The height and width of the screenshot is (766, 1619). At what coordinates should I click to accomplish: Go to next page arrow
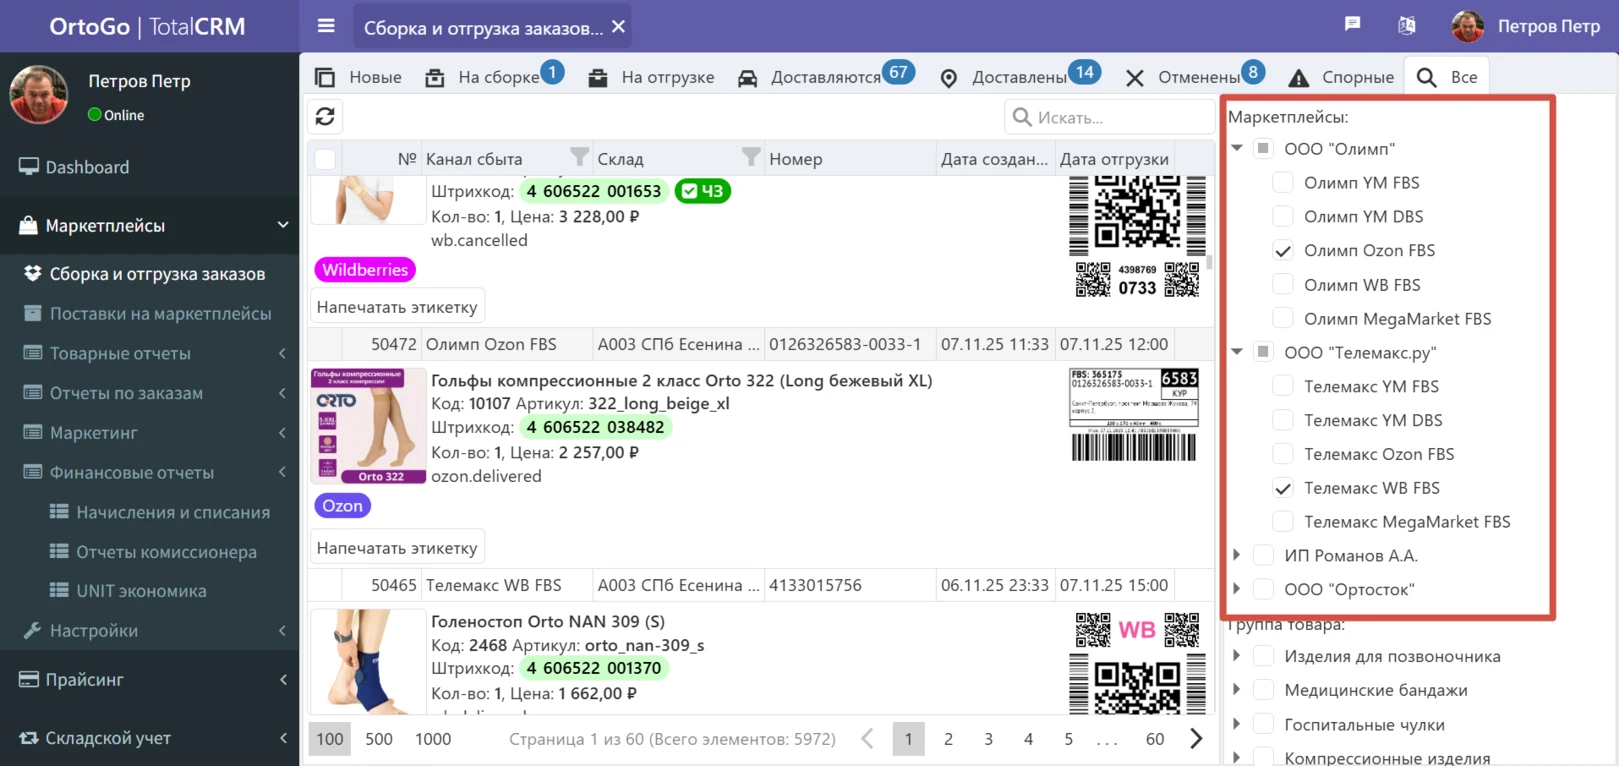point(1196,739)
